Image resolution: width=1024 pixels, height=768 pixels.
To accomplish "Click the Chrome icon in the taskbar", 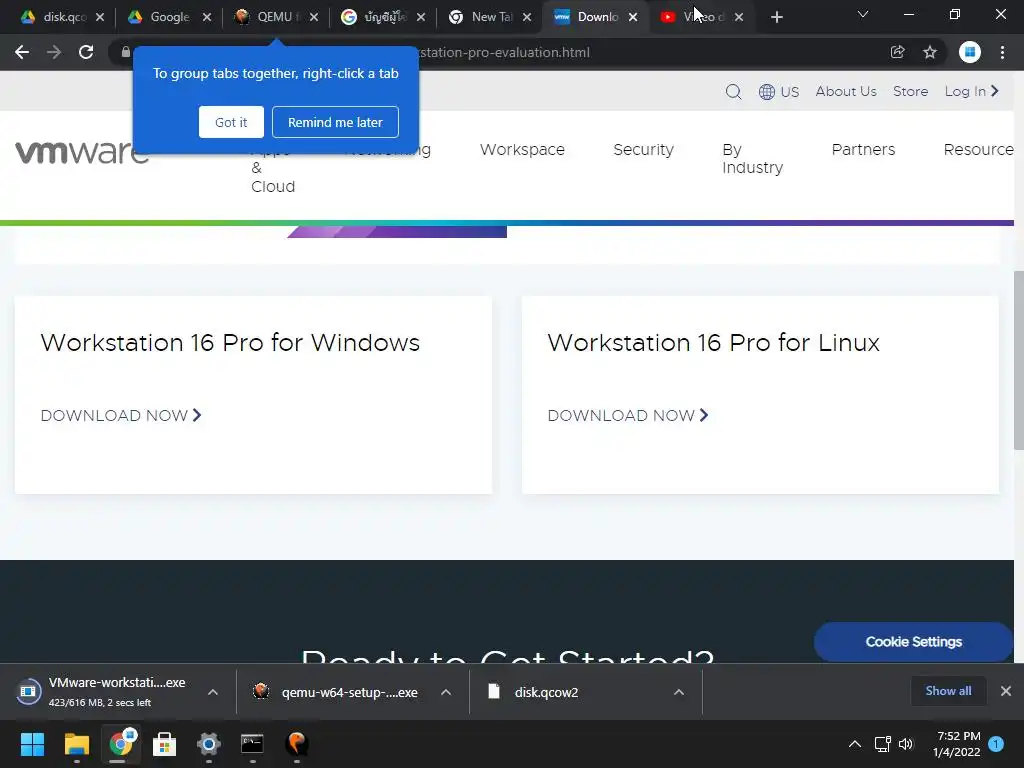I will click(120, 744).
